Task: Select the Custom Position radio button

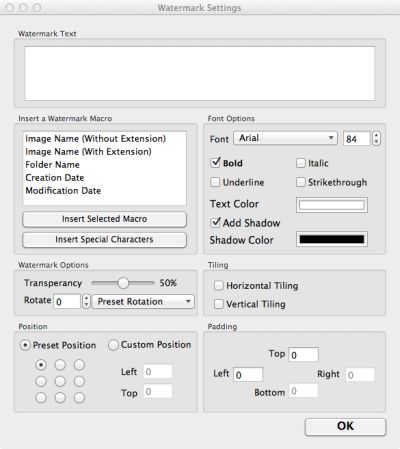Action: pos(113,345)
